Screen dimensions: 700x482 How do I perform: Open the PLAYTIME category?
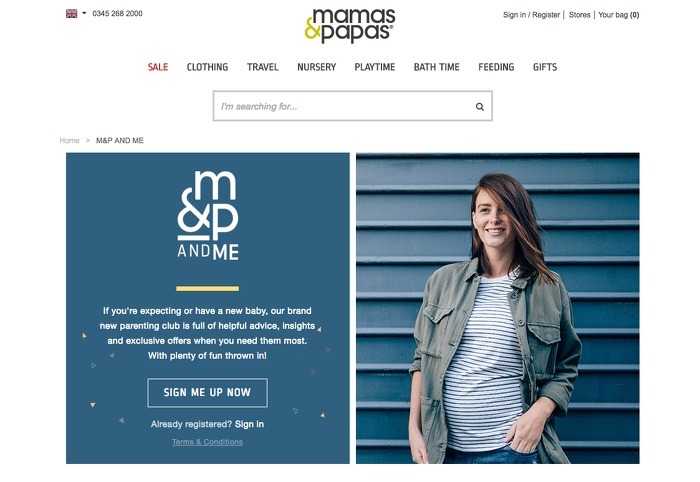point(375,67)
